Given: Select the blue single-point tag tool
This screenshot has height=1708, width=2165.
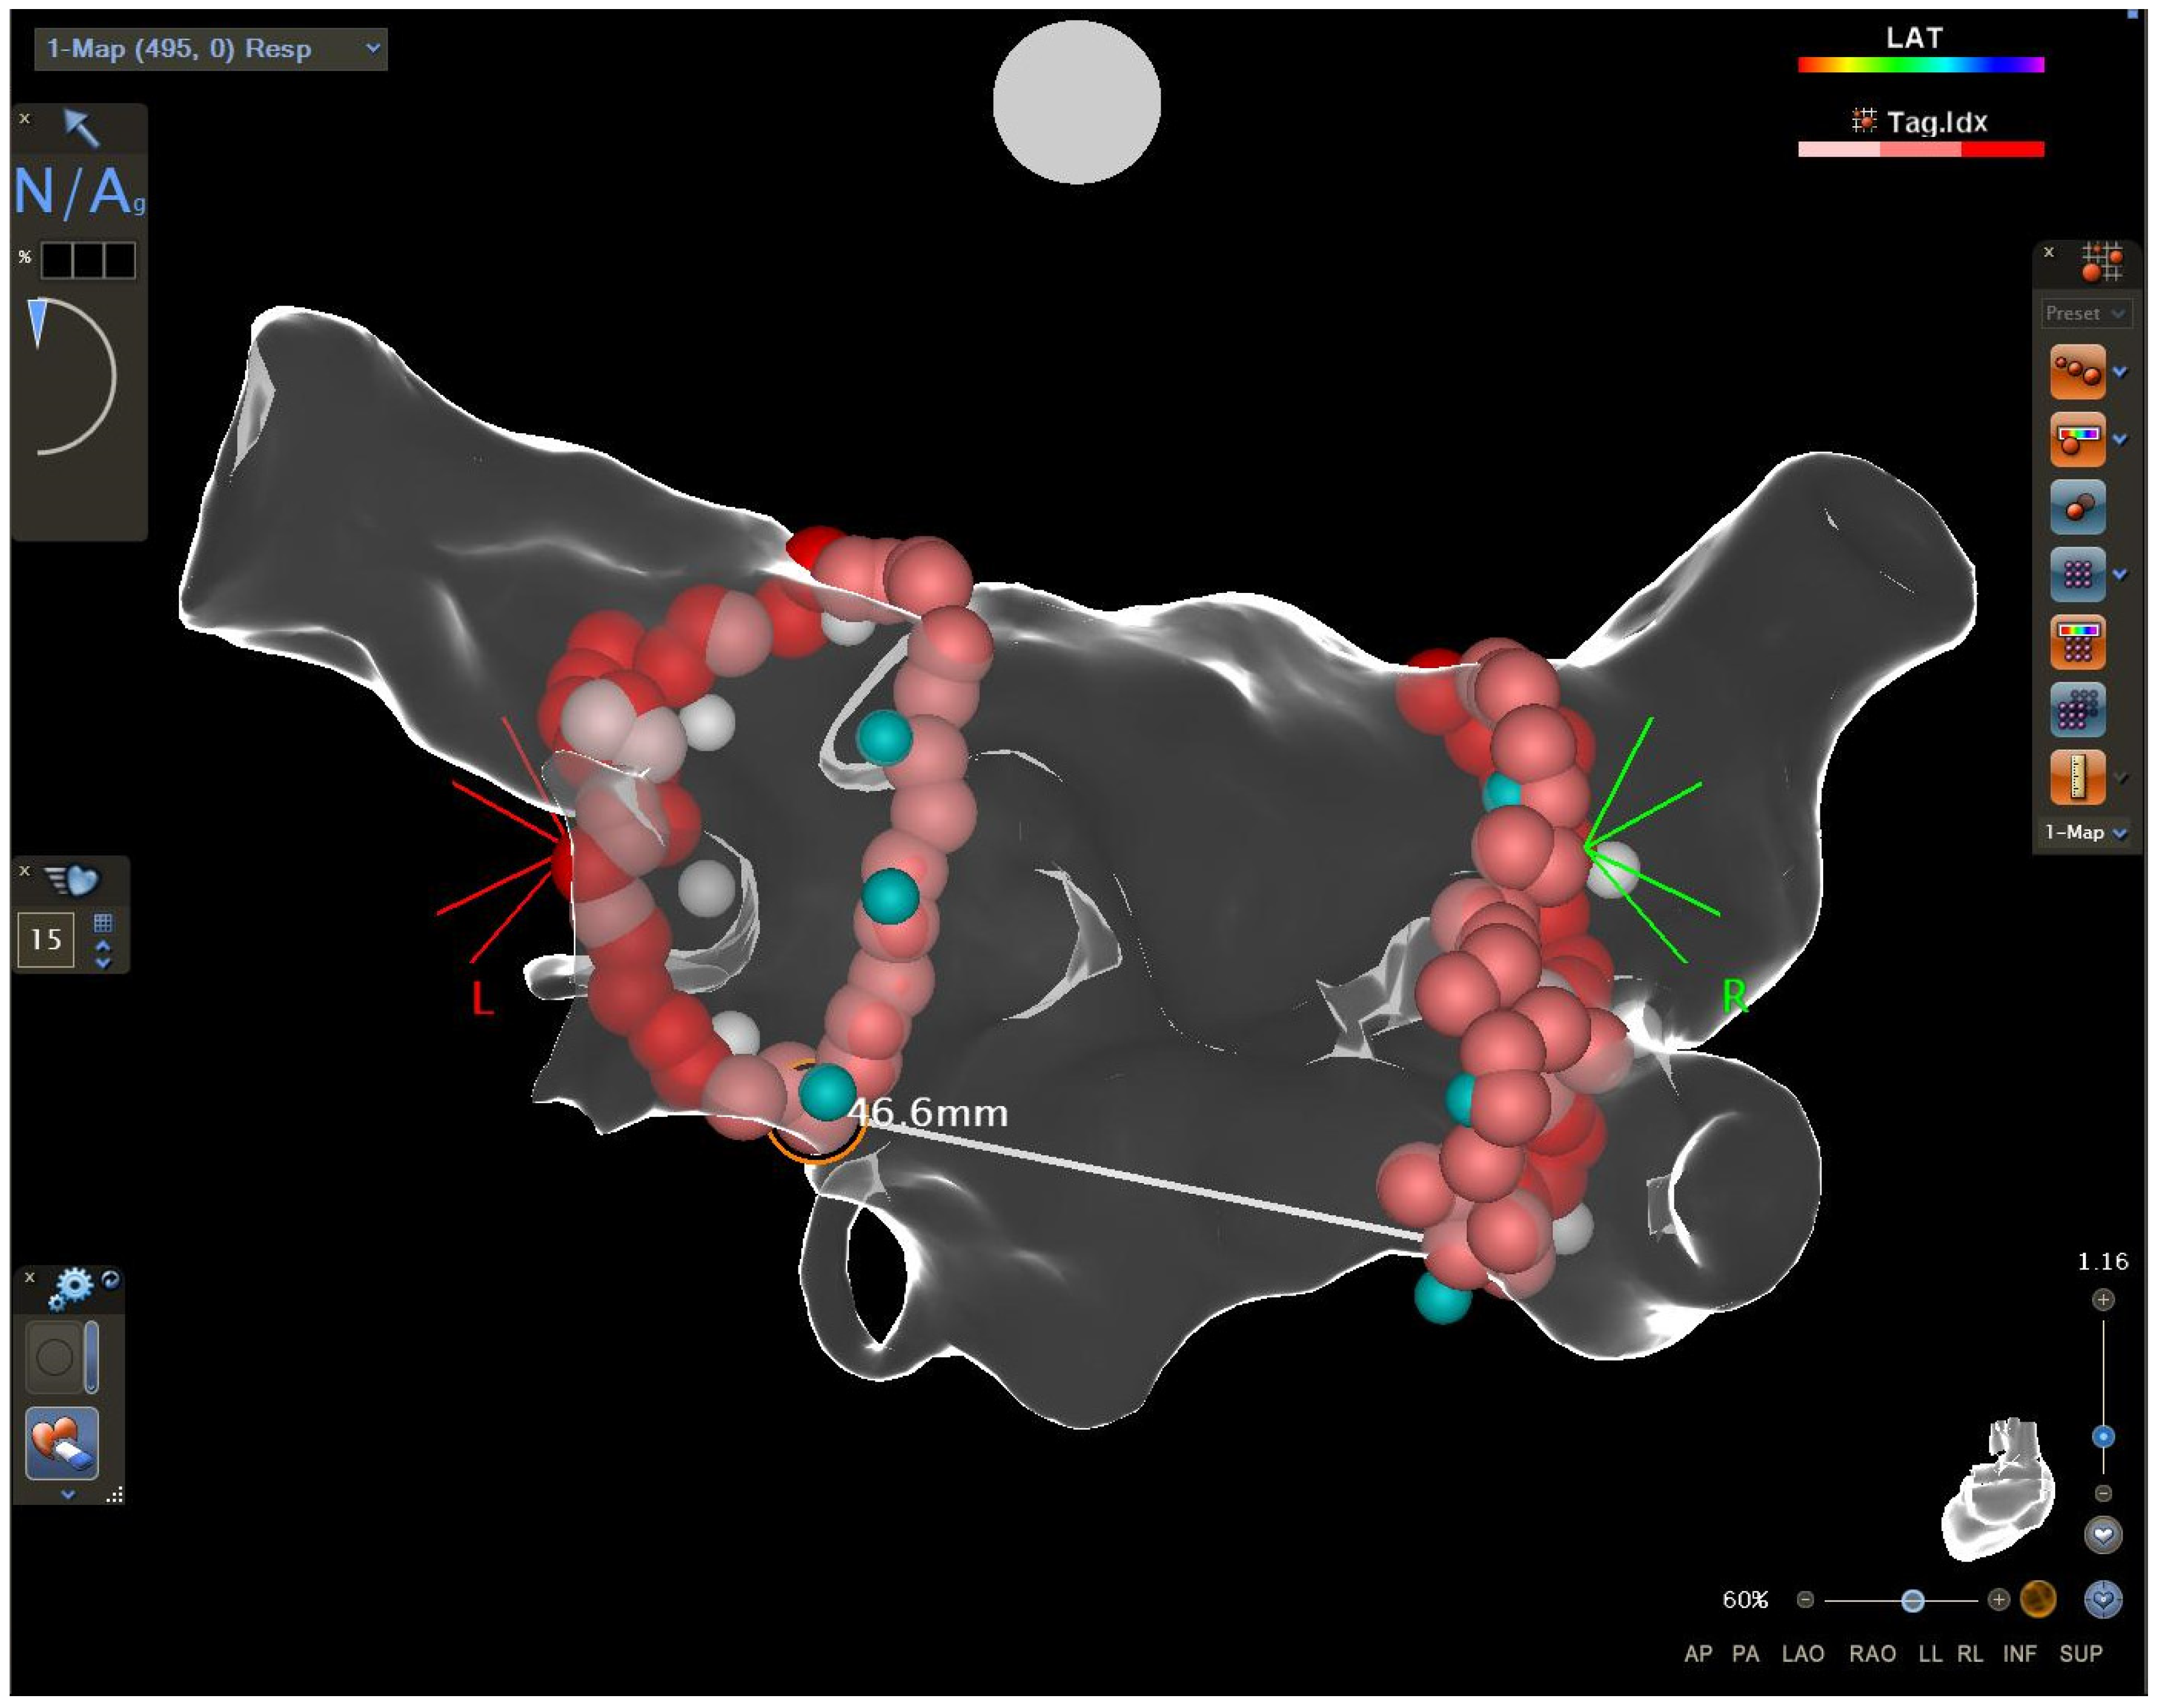Looking at the screenshot, I should point(2077,507).
